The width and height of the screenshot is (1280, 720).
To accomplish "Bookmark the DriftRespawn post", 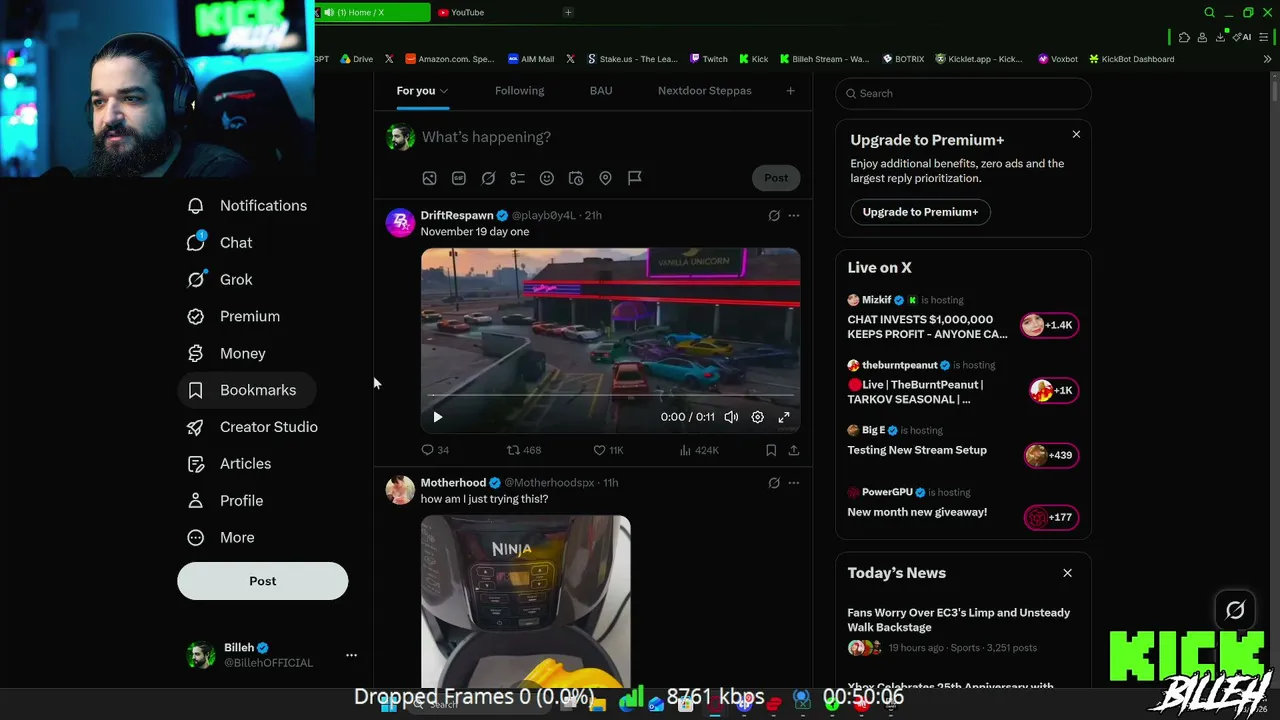I will coord(771,450).
